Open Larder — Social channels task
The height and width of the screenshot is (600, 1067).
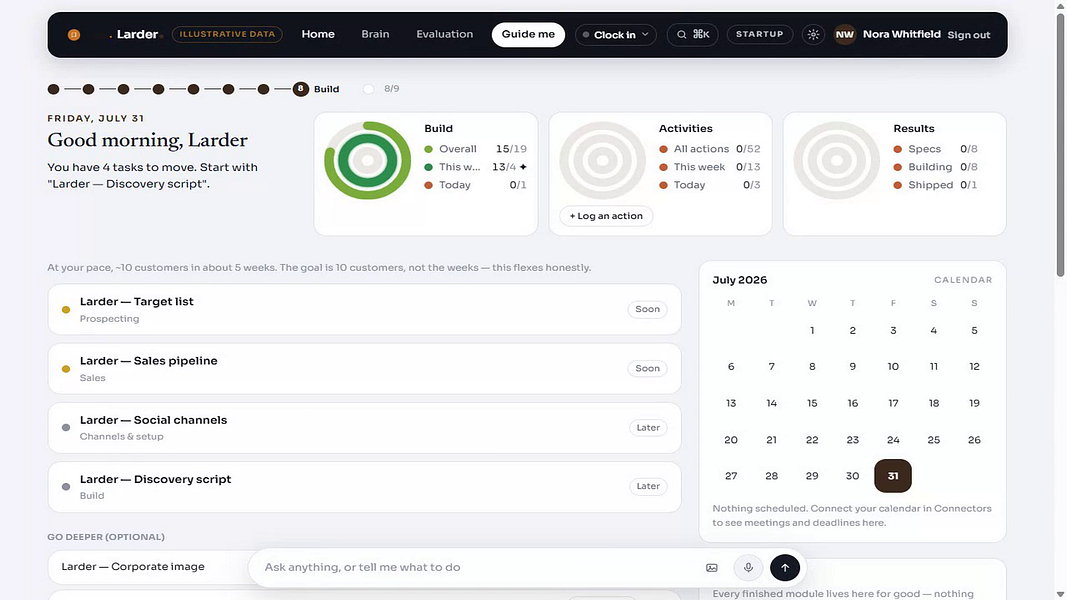point(364,428)
